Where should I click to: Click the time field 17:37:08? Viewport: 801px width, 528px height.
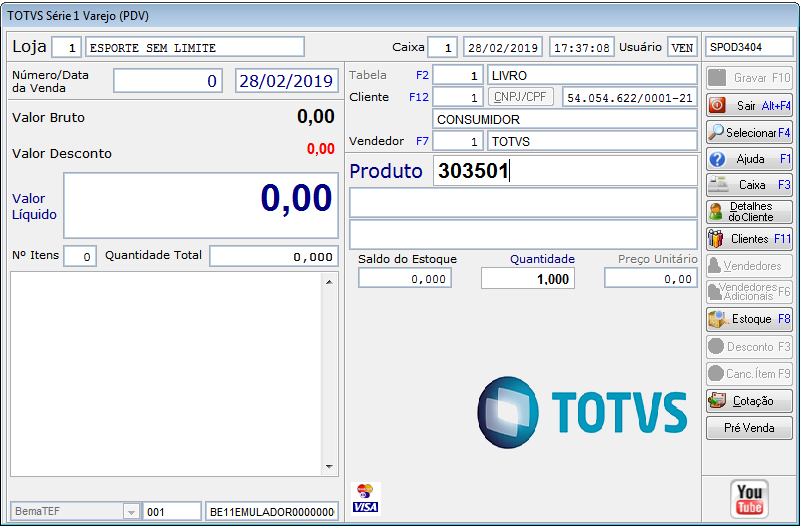point(581,47)
